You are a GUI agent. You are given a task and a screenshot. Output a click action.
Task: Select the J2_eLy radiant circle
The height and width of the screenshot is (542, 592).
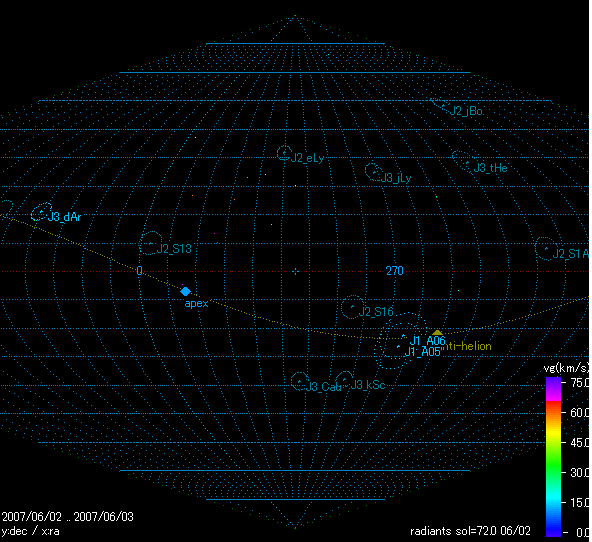tap(284, 153)
